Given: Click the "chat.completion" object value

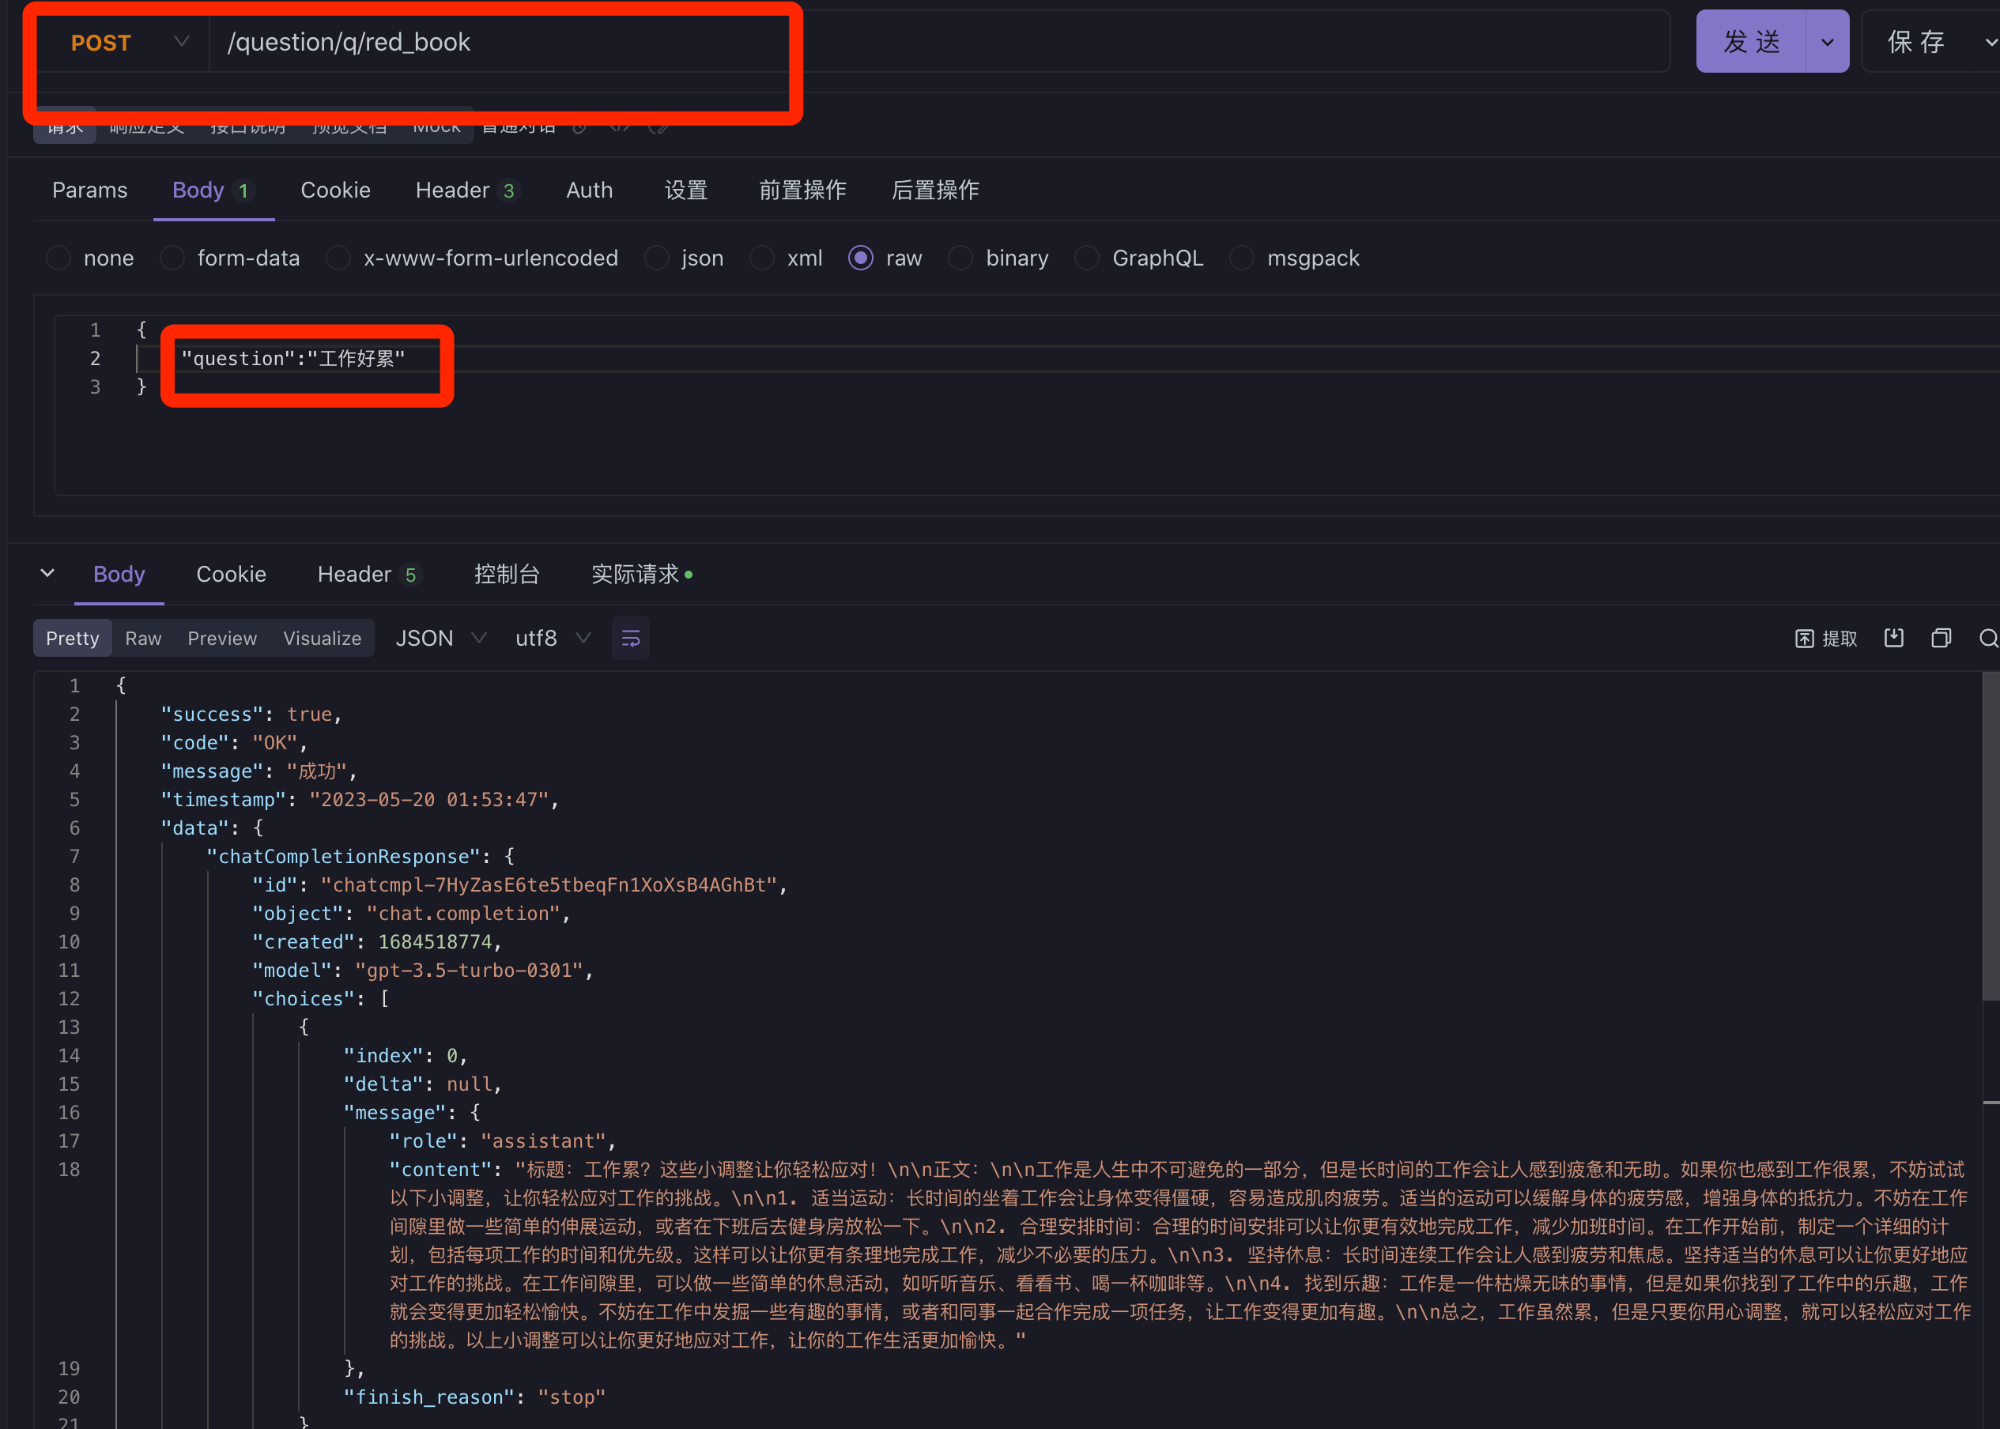Looking at the screenshot, I should click(464, 913).
